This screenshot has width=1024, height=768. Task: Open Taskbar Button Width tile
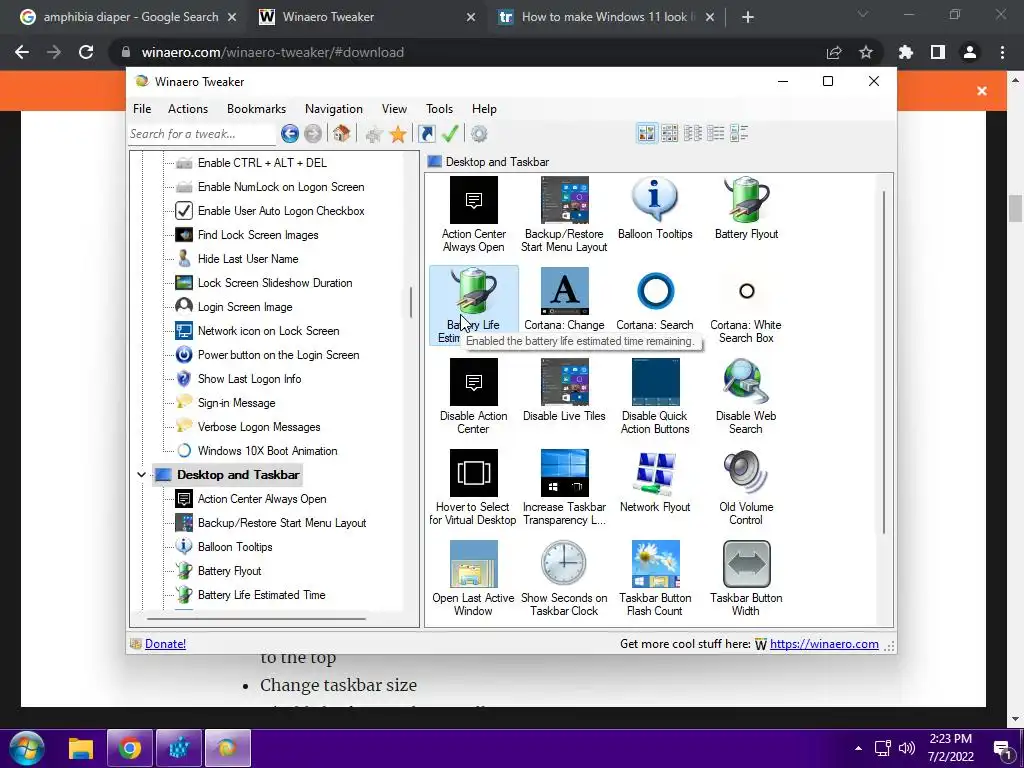coord(746,579)
